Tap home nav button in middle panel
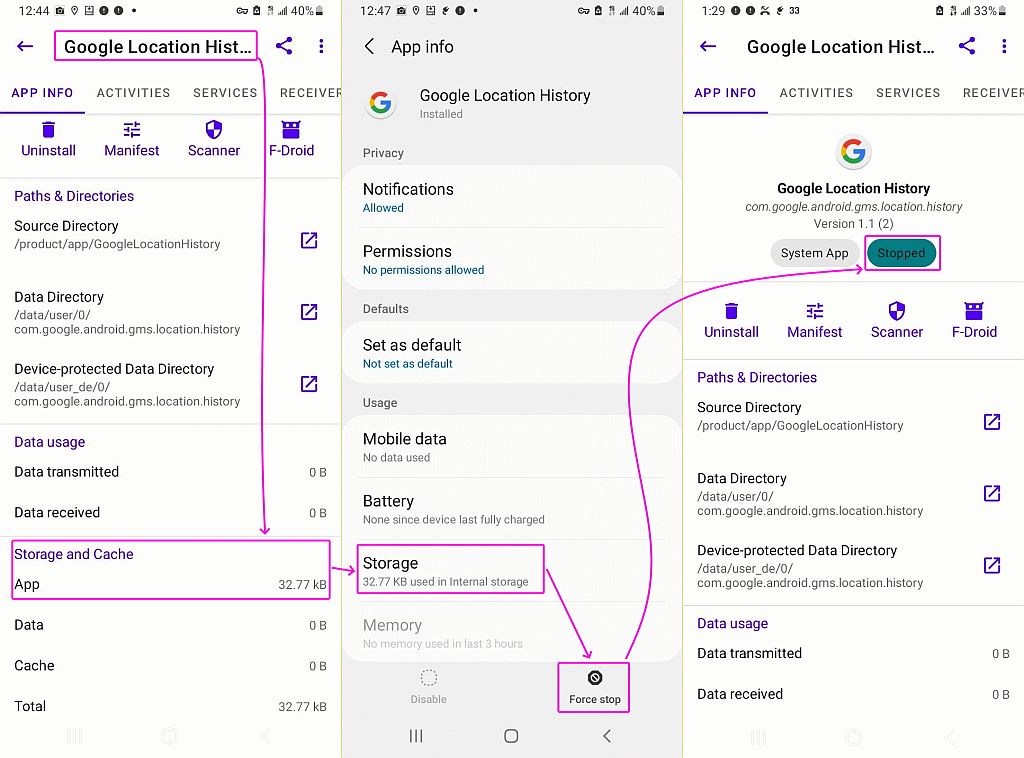Screen dimensions: 1024x758 [x=511, y=736]
